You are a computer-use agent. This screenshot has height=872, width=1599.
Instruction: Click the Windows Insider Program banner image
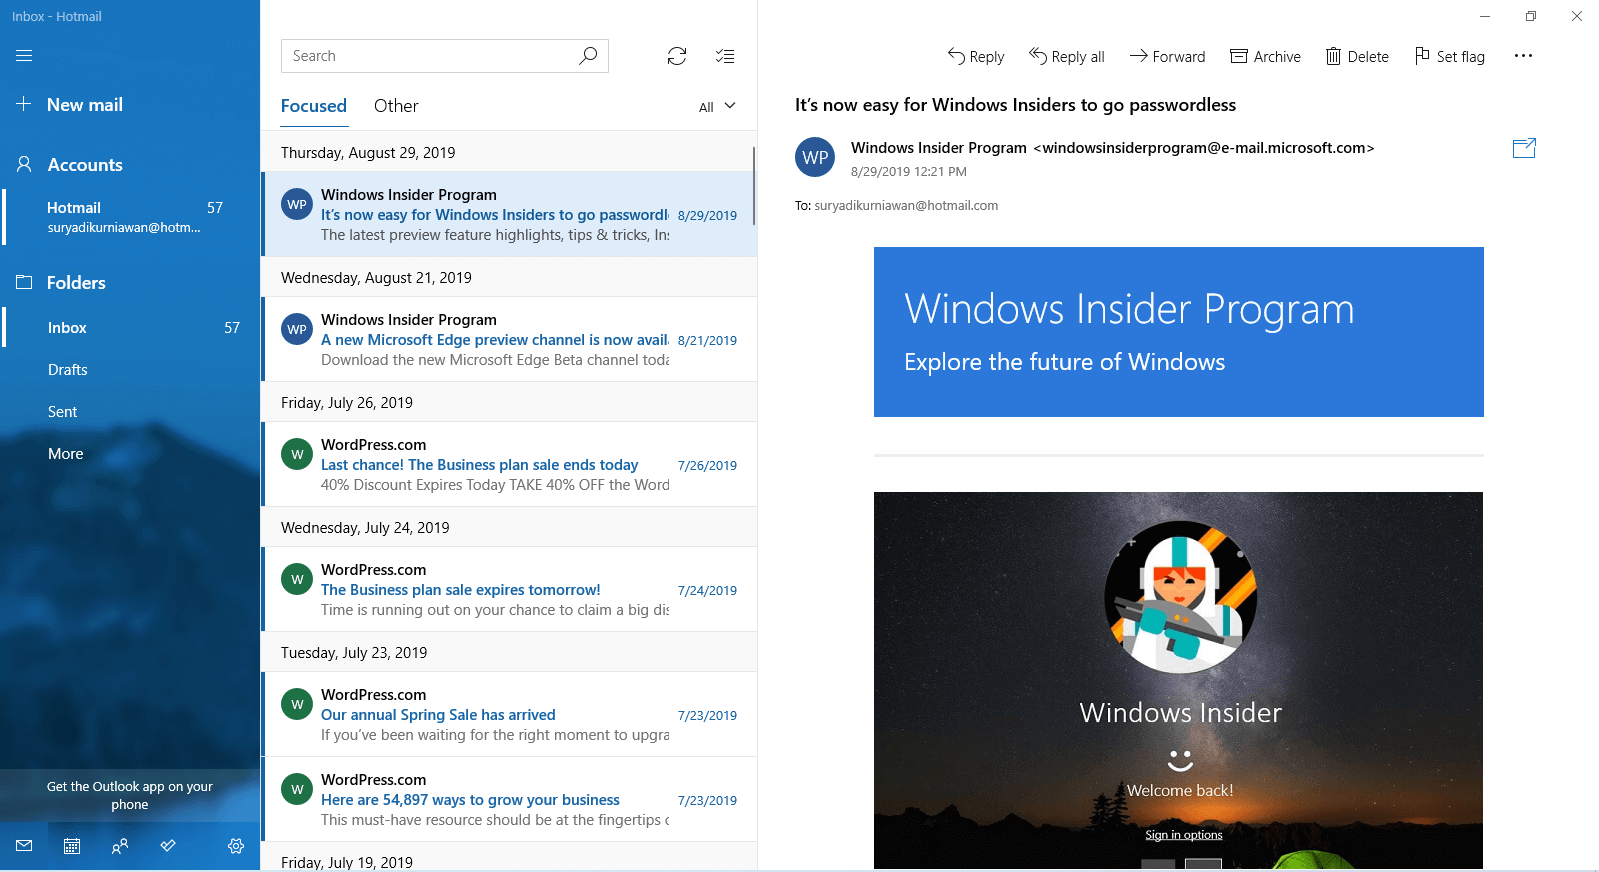(x=1179, y=332)
